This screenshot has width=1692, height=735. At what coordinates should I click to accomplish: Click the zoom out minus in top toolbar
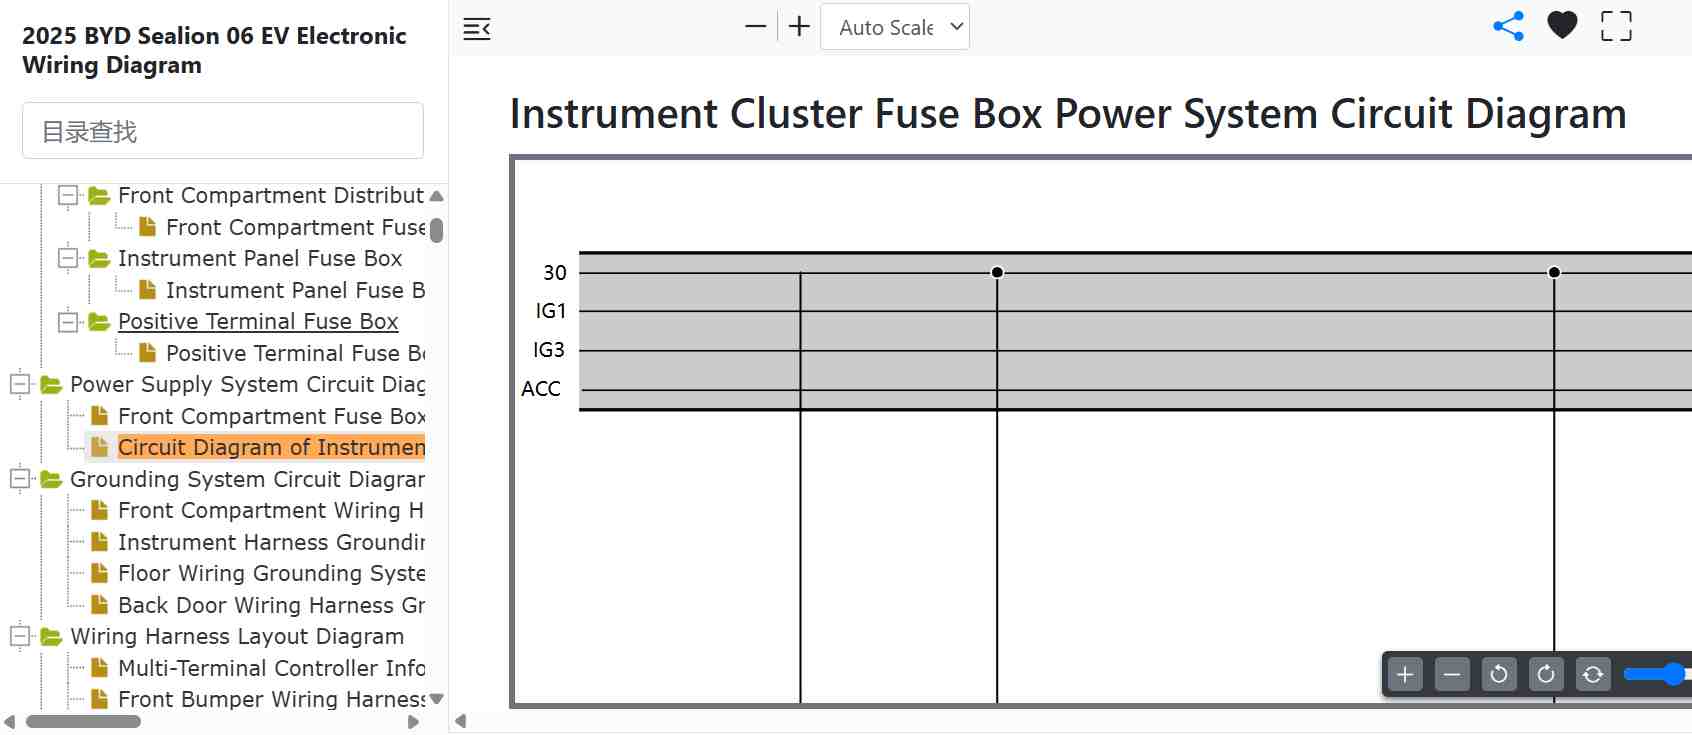[756, 27]
